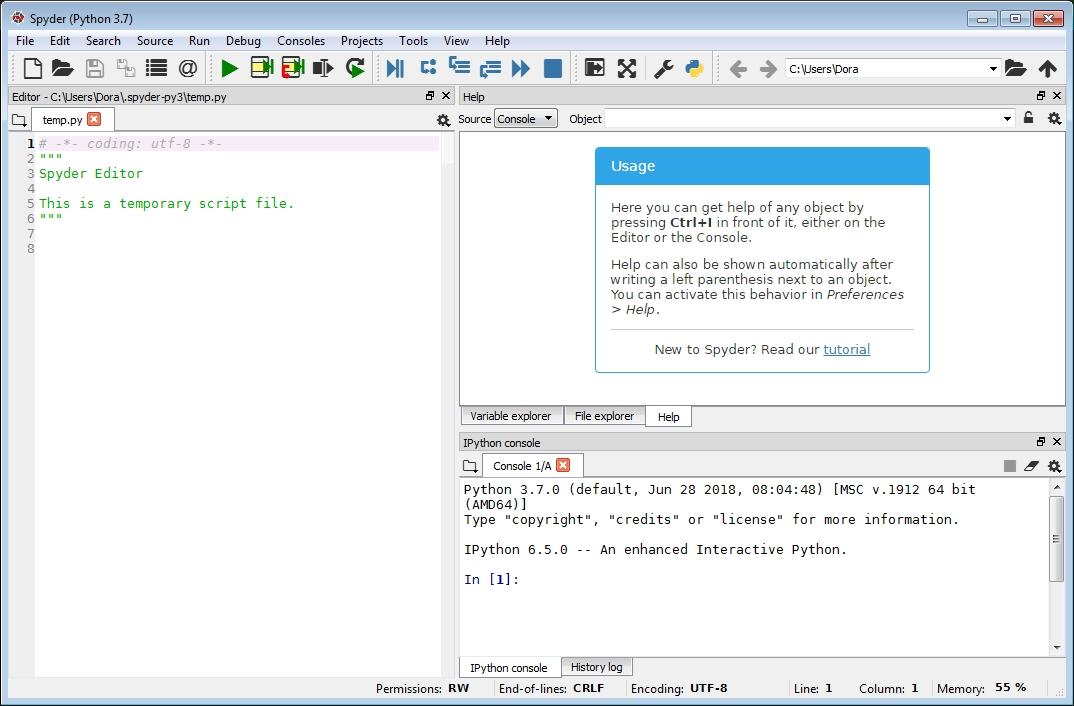Click the Step into function icon
This screenshot has height=706, width=1074.
point(459,66)
